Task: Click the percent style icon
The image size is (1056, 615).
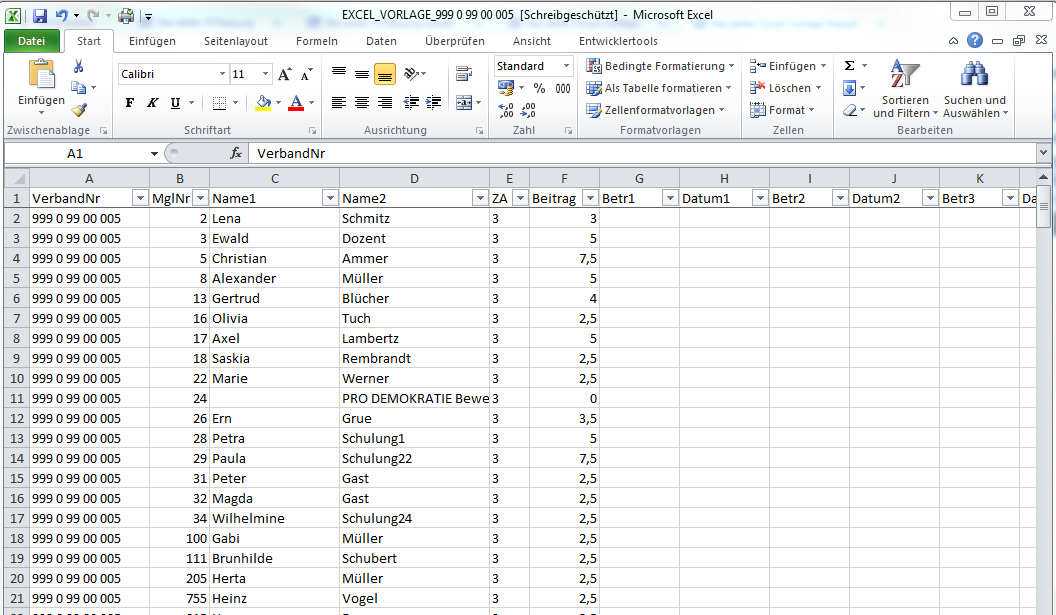Action: pyautogui.click(x=539, y=88)
